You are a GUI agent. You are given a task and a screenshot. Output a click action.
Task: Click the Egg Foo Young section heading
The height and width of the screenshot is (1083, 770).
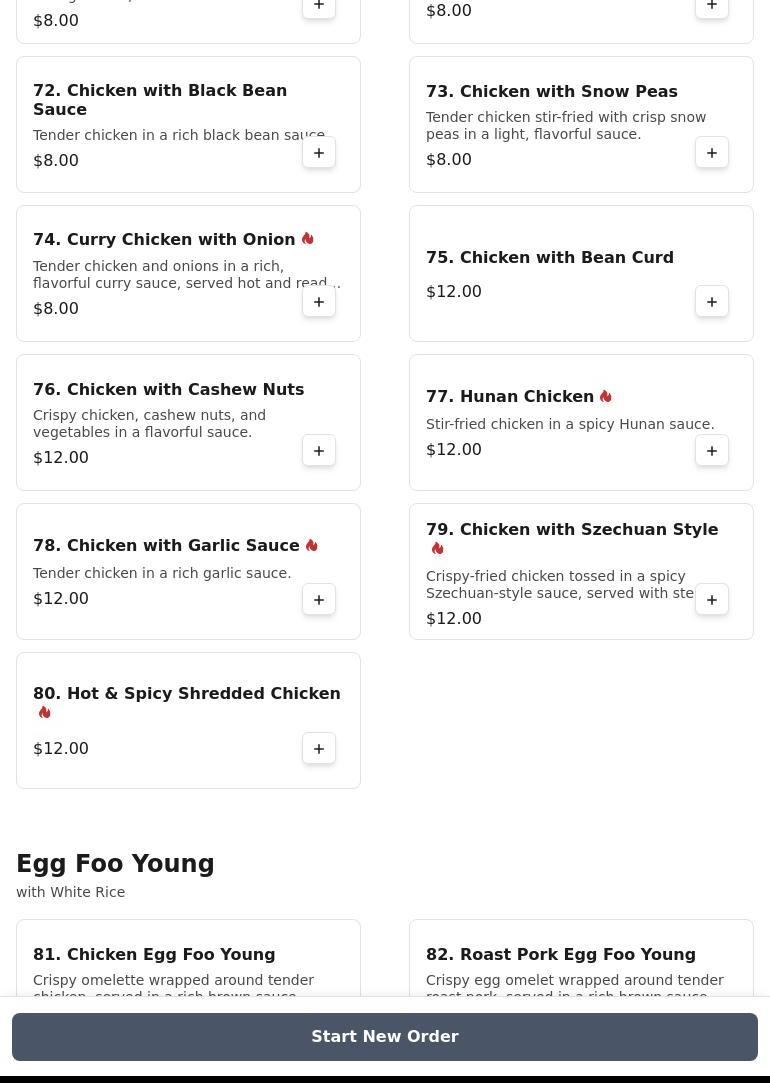click(115, 864)
